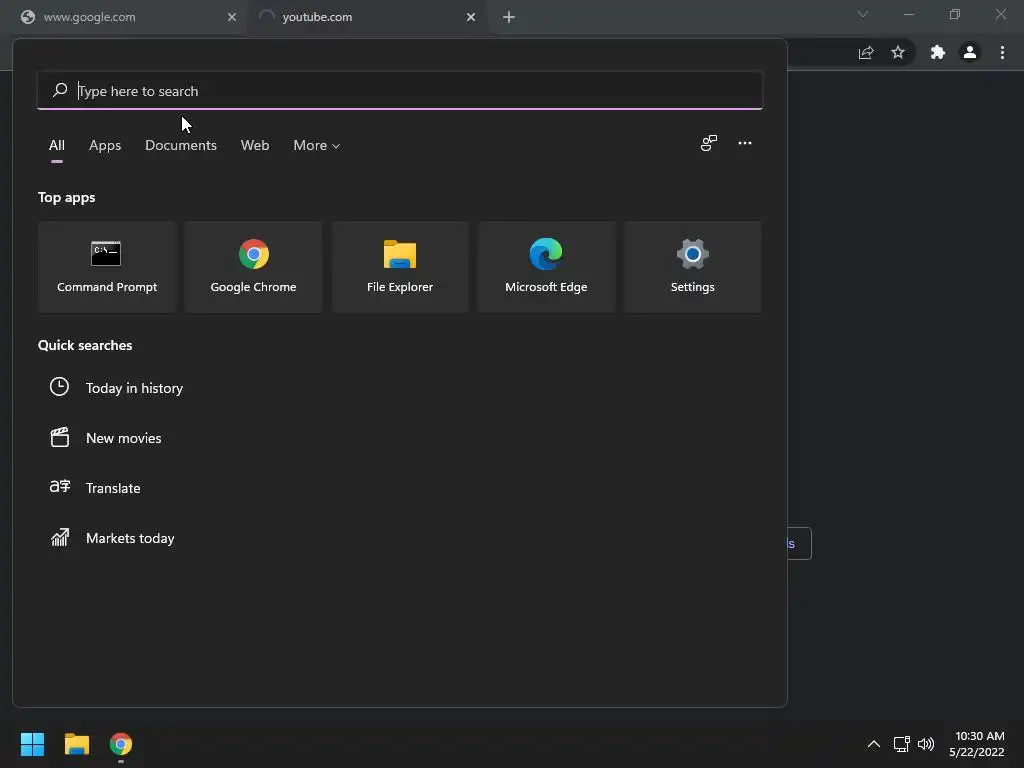Show hidden system tray icons
Viewport: 1024px width, 768px height.
[873, 744]
